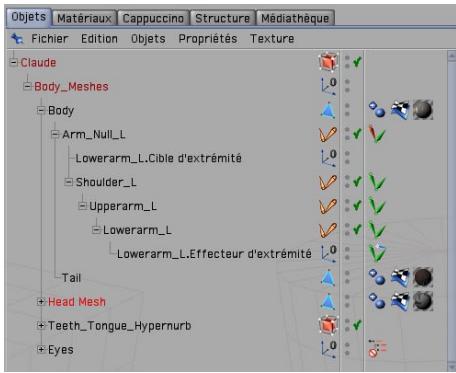456x373 pixels.
Task: Select the tag on Lowerarm_L.Effecteur d'extrémité
Action: point(377,253)
